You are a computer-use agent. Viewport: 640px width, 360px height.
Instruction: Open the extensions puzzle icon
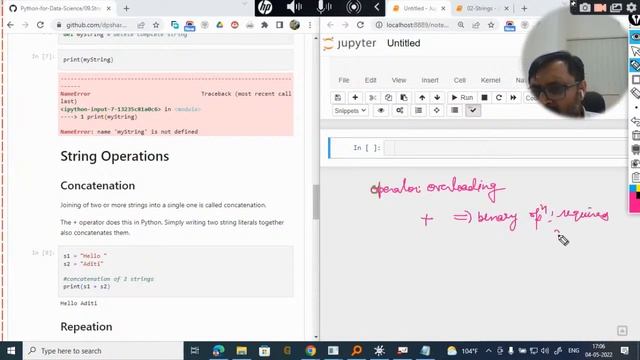point(264,25)
